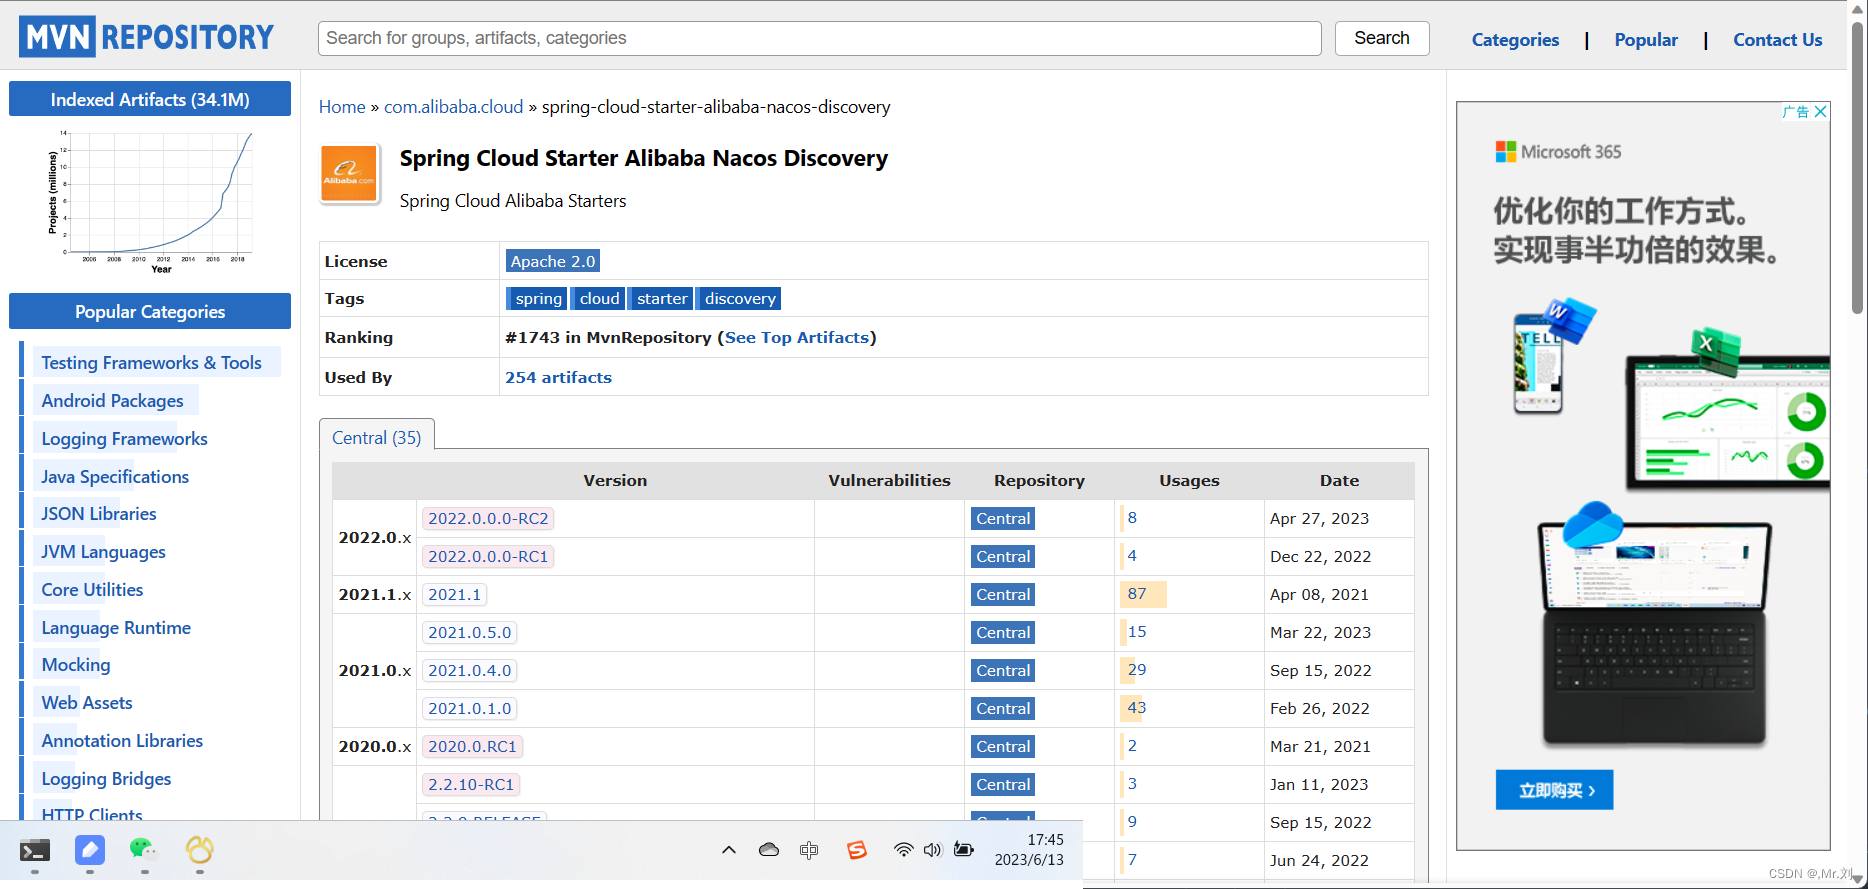This screenshot has width=1868, height=889.
Task: Open the 87 usages link
Action: click(x=1137, y=594)
